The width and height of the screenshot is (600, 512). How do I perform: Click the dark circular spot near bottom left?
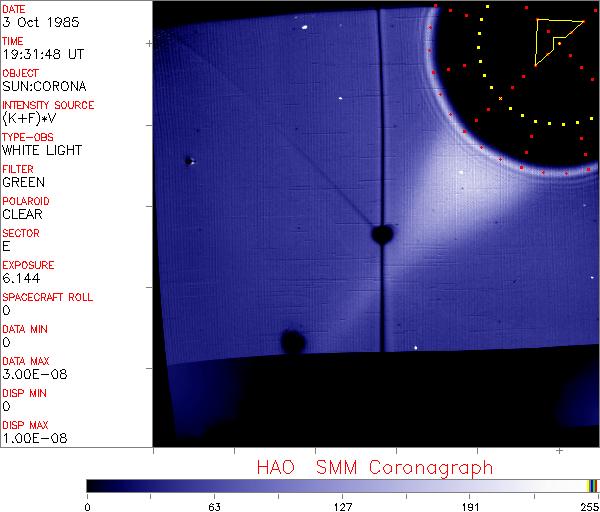tap(292, 342)
